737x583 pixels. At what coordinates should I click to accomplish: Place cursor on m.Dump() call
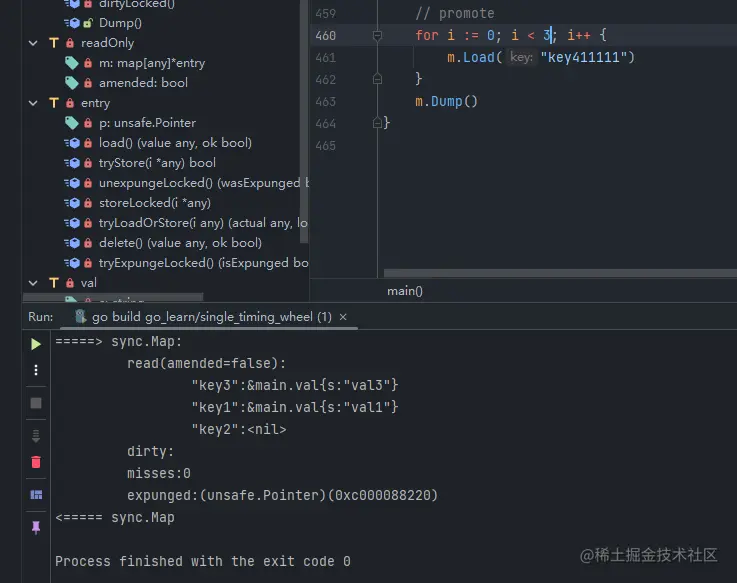point(446,101)
